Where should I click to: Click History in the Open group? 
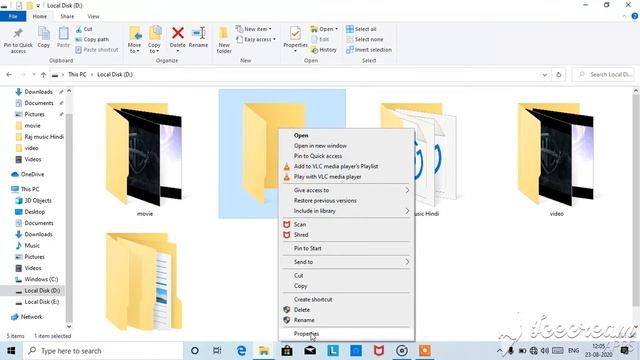[x=324, y=50]
